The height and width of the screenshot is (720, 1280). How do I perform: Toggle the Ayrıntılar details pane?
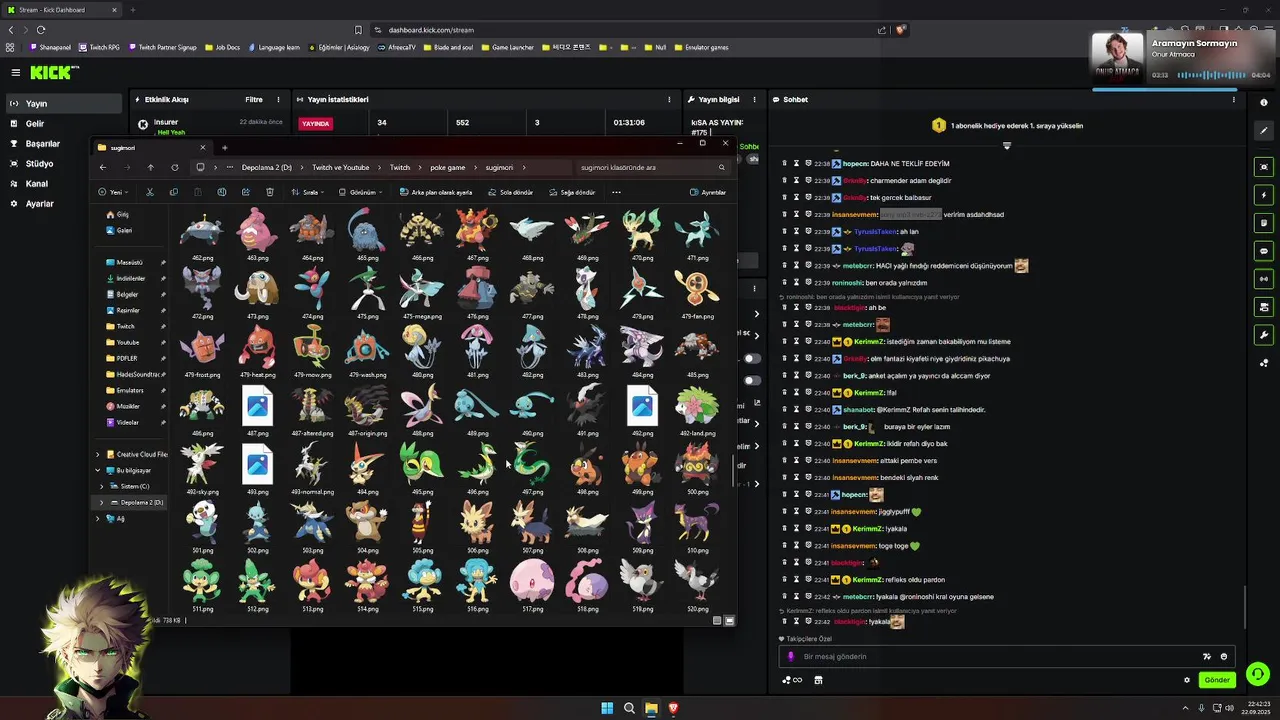tap(708, 192)
